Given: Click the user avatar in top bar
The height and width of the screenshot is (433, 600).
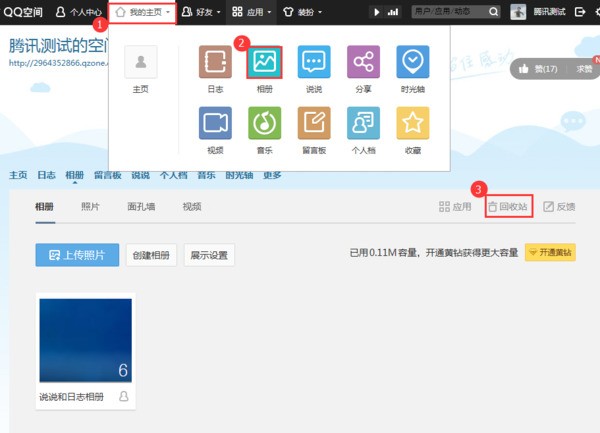Looking at the screenshot, I should pyautogui.click(x=518, y=12).
